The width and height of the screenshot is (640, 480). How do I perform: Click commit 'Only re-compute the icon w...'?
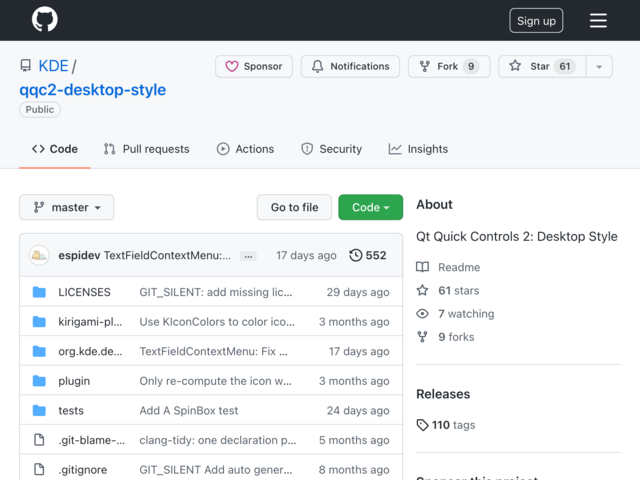coord(216,381)
